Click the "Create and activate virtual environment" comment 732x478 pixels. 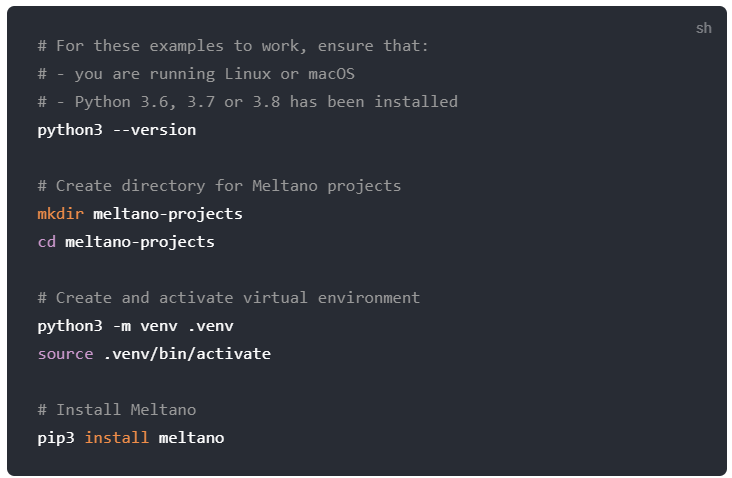229,298
